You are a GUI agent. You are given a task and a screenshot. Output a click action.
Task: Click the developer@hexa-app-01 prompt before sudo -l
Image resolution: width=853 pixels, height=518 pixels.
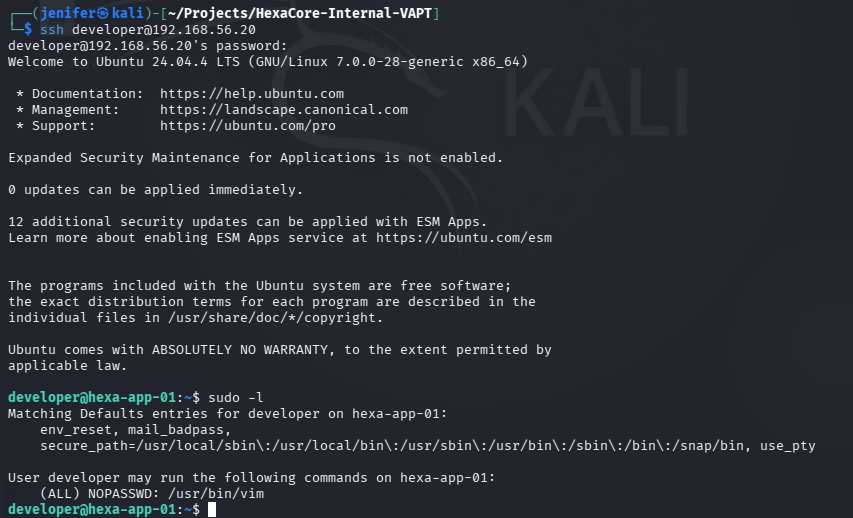tap(92, 398)
